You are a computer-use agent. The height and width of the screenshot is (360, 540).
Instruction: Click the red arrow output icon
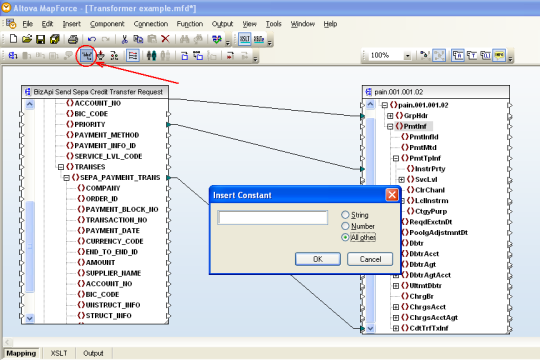230,55
